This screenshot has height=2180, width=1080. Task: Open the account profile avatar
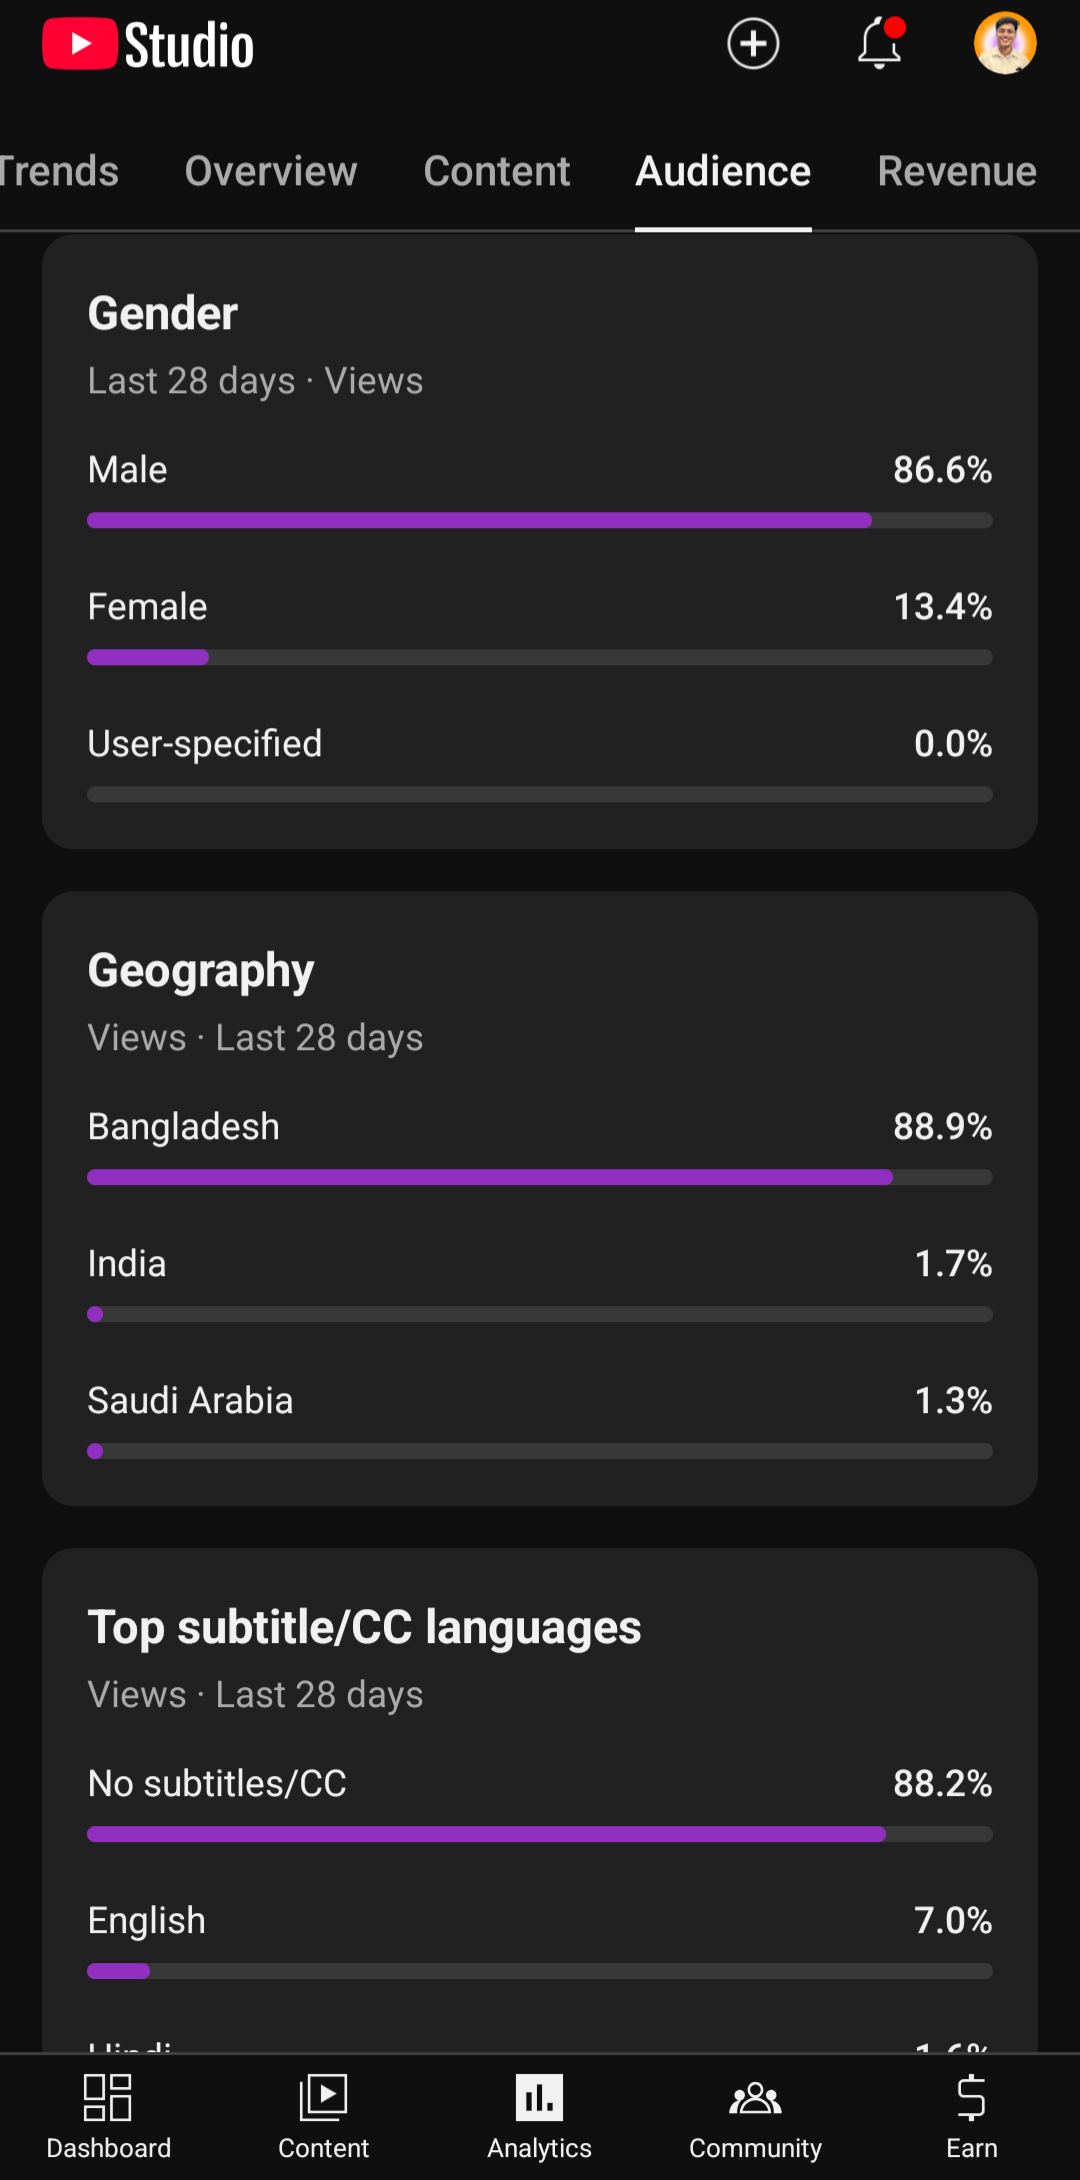[1005, 44]
